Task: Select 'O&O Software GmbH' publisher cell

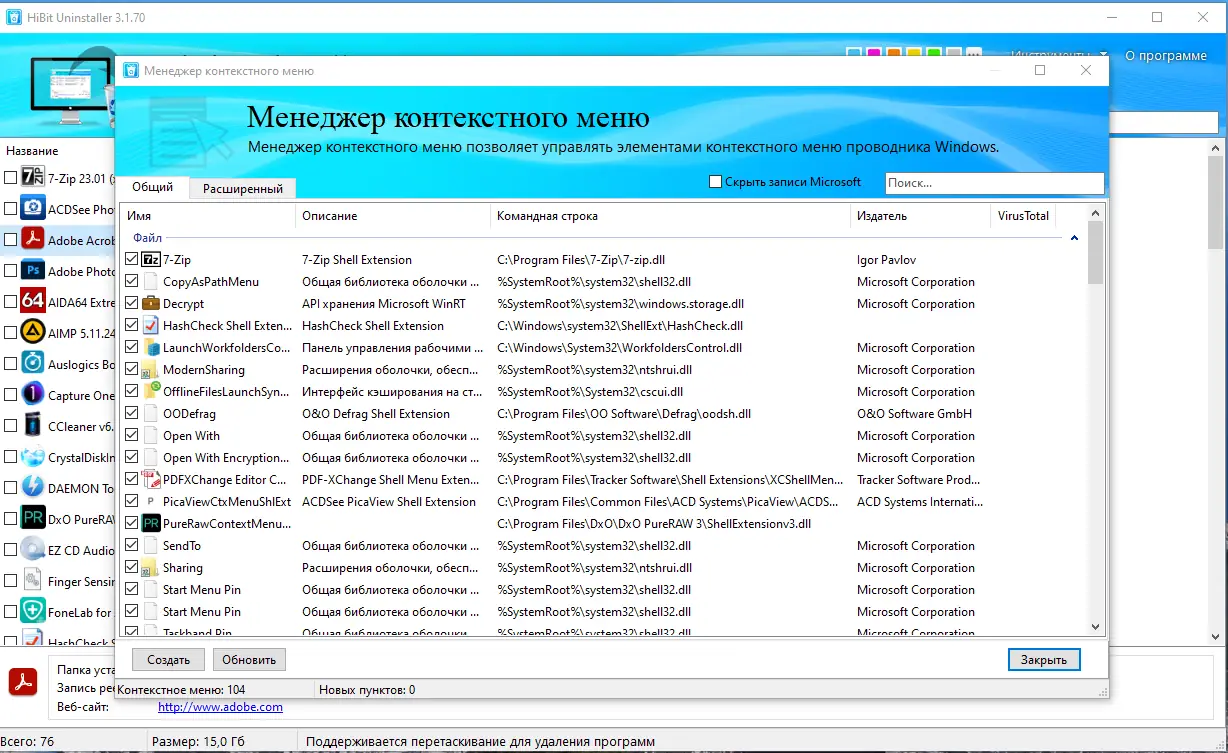Action: (x=914, y=414)
